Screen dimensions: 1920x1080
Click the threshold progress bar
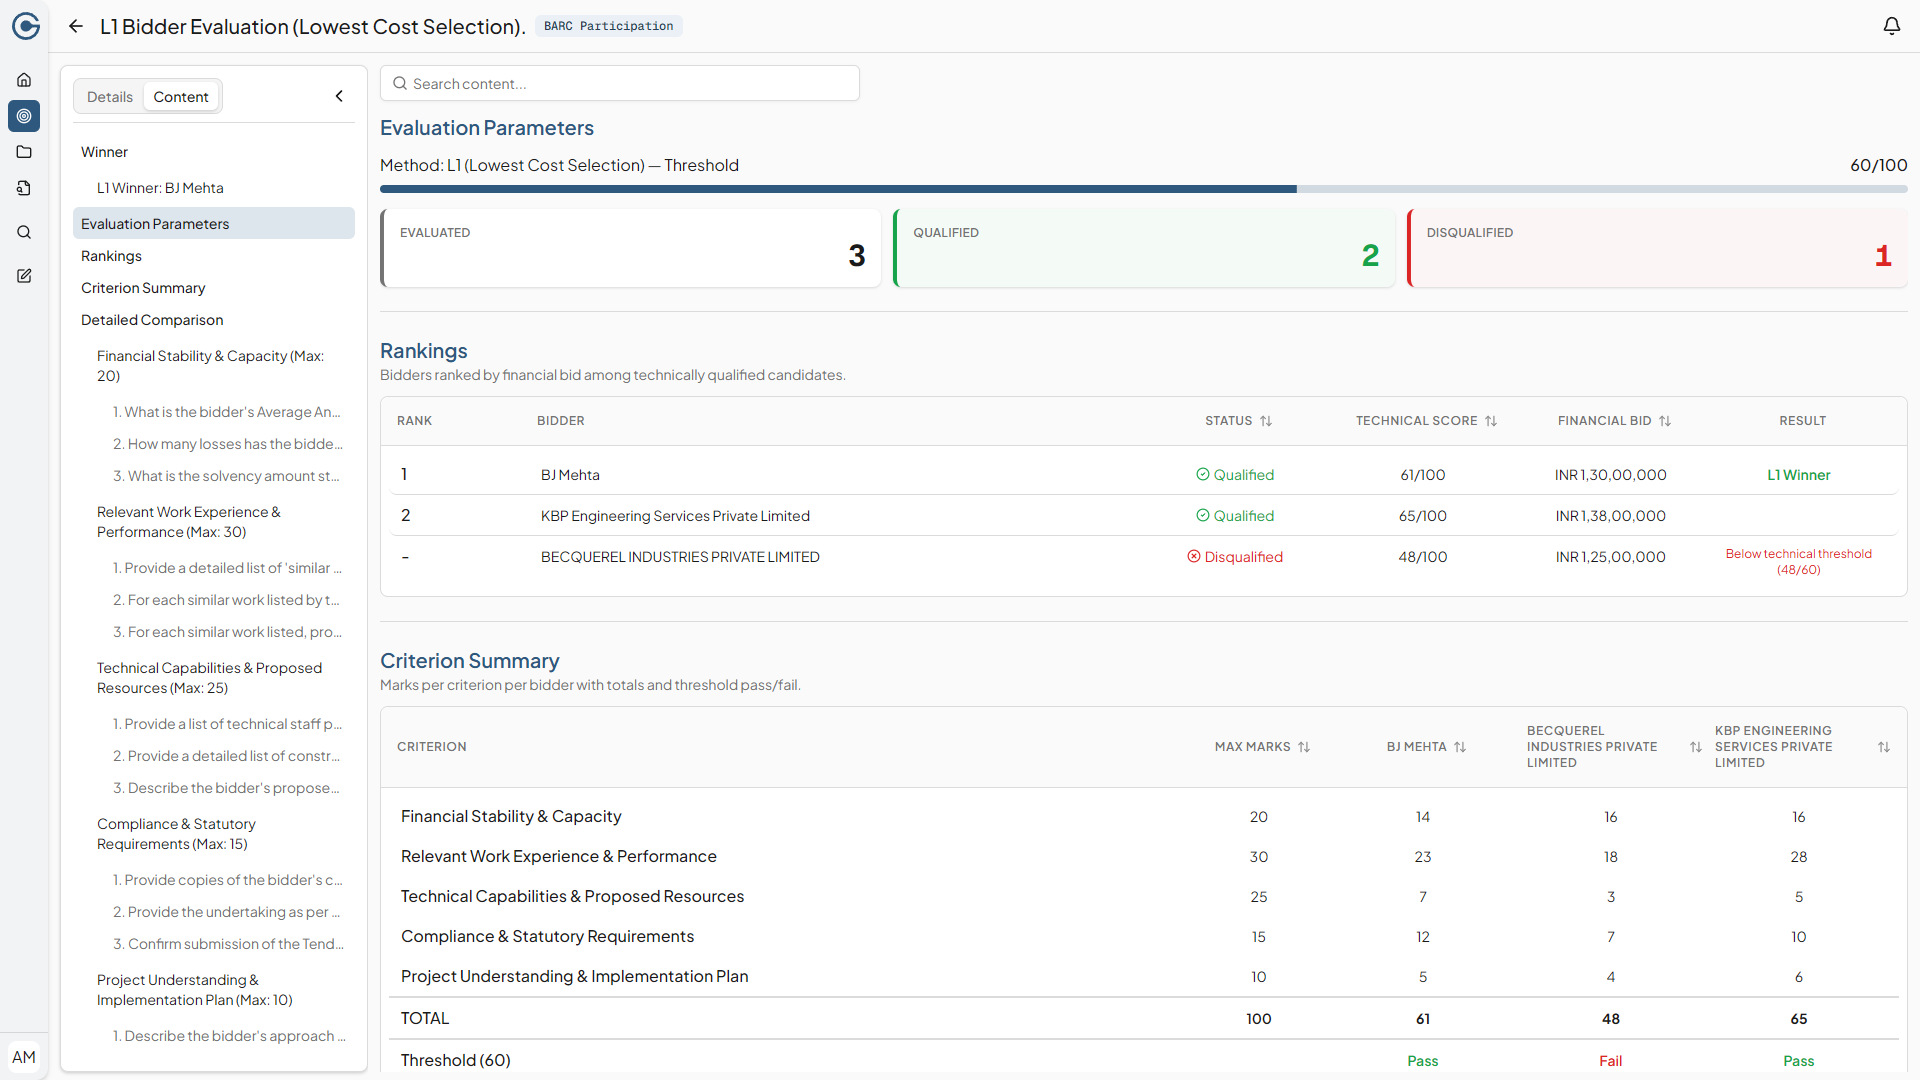tap(1143, 189)
